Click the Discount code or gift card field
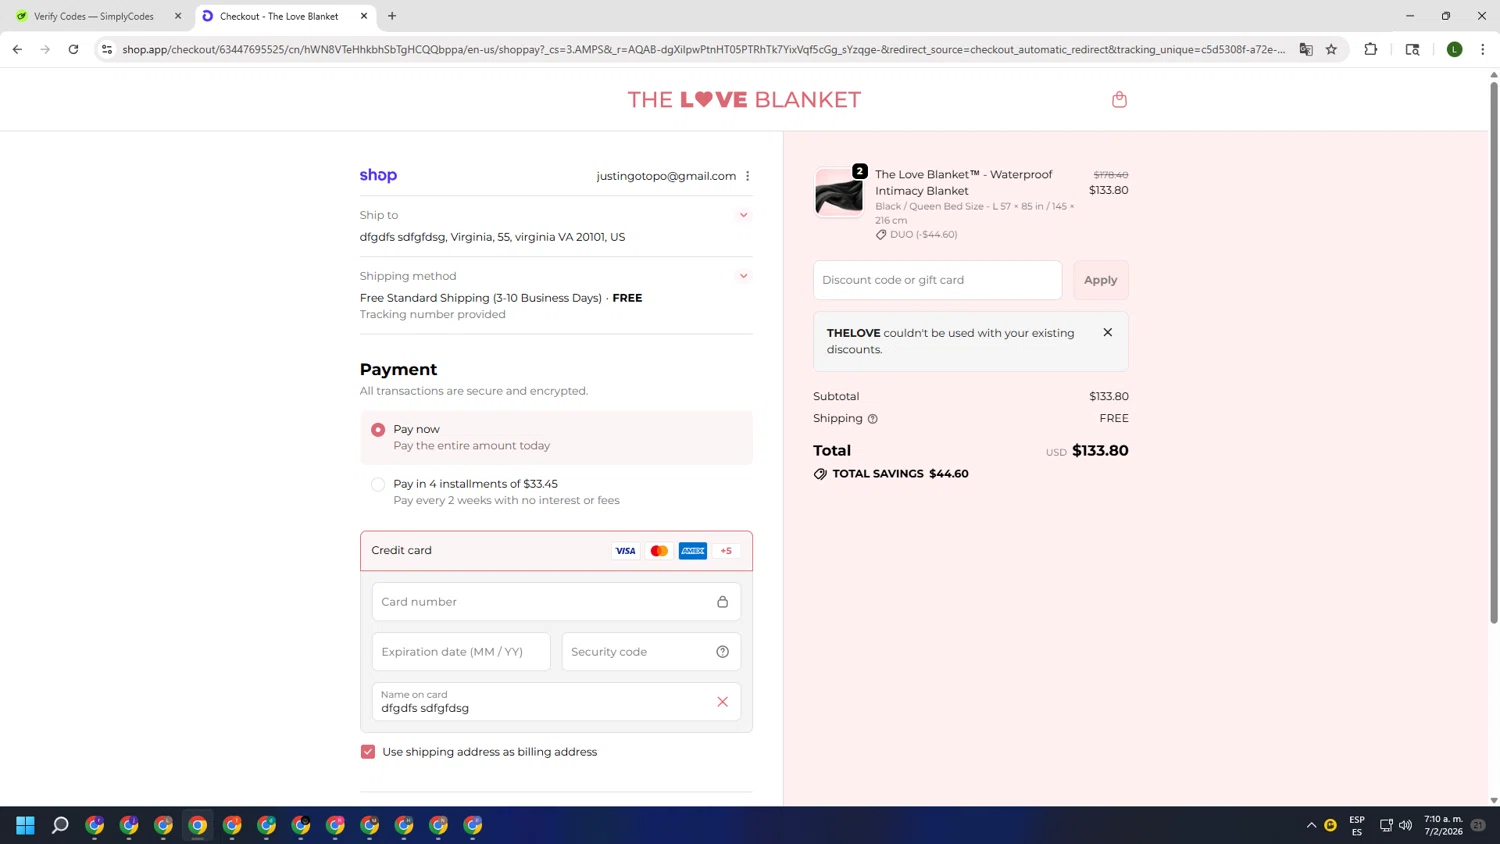 tap(937, 280)
